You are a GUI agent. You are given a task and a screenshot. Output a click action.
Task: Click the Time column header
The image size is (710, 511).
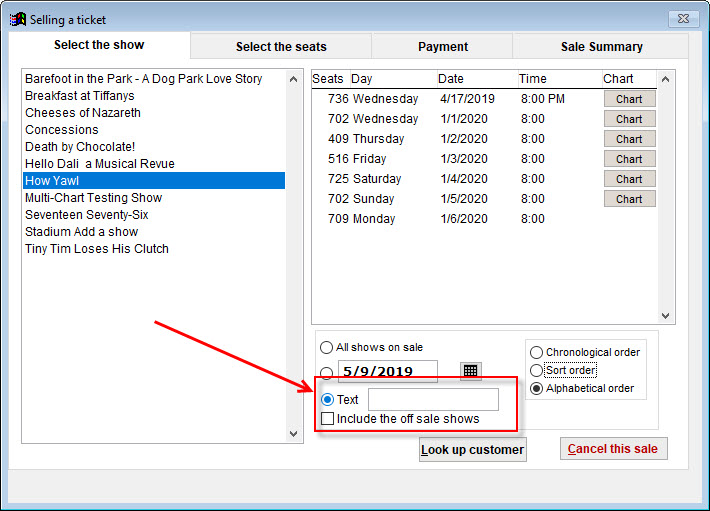[x=560, y=79]
